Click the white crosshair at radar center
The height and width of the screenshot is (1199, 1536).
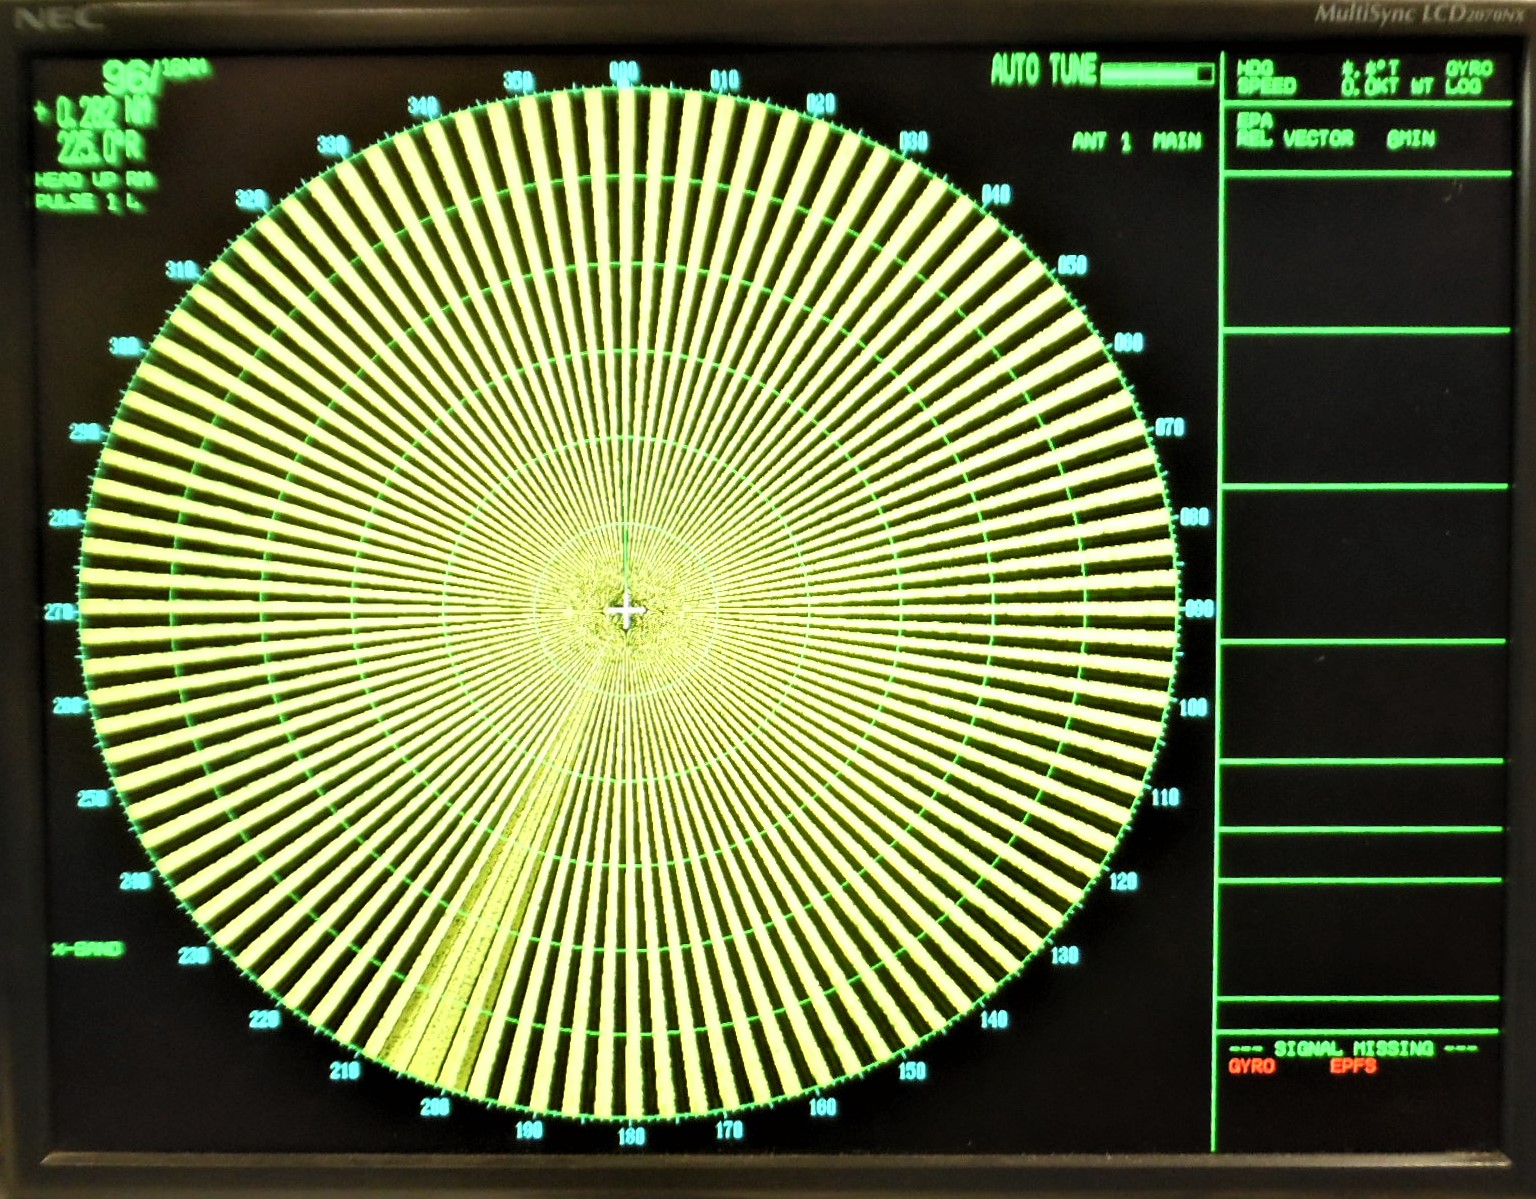(x=627, y=611)
